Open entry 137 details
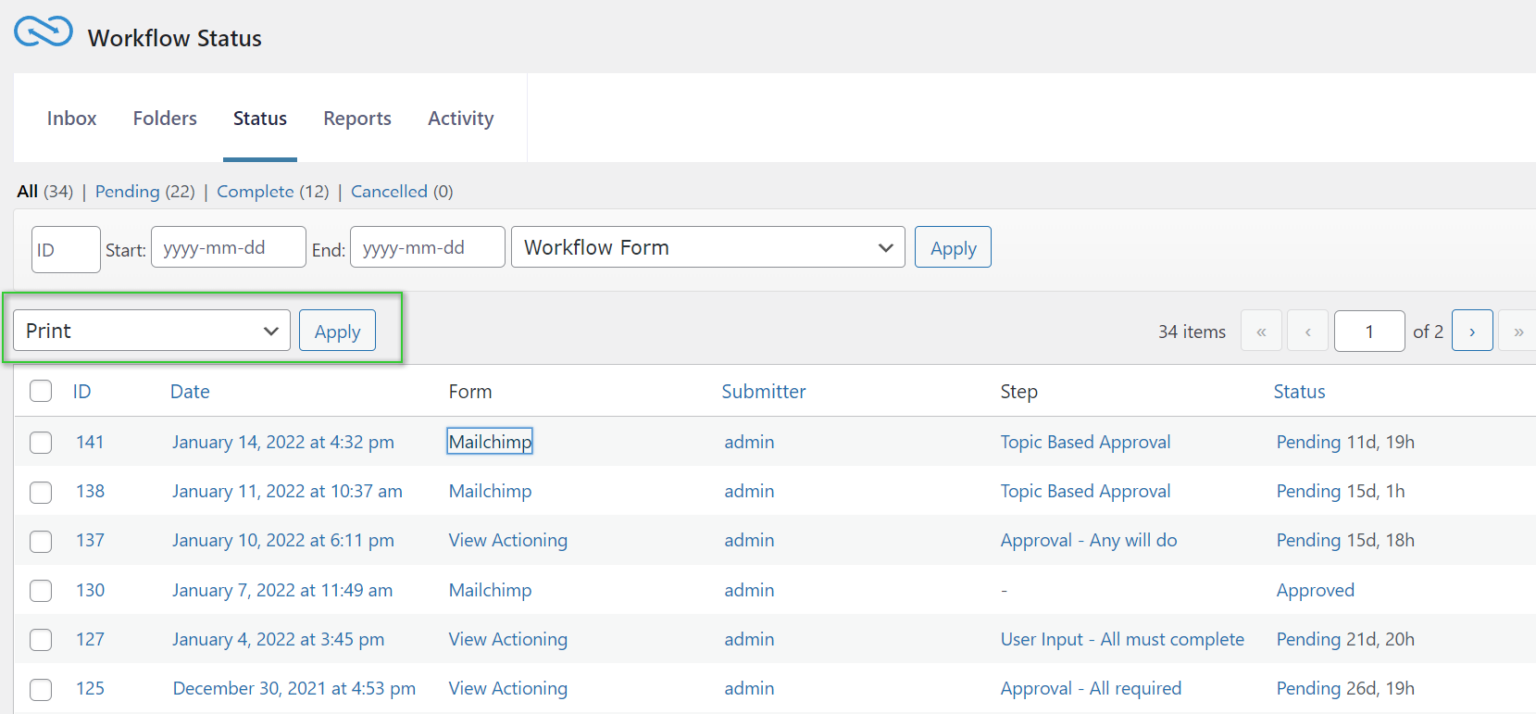The image size is (1536, 714). [x=90, y=540]
